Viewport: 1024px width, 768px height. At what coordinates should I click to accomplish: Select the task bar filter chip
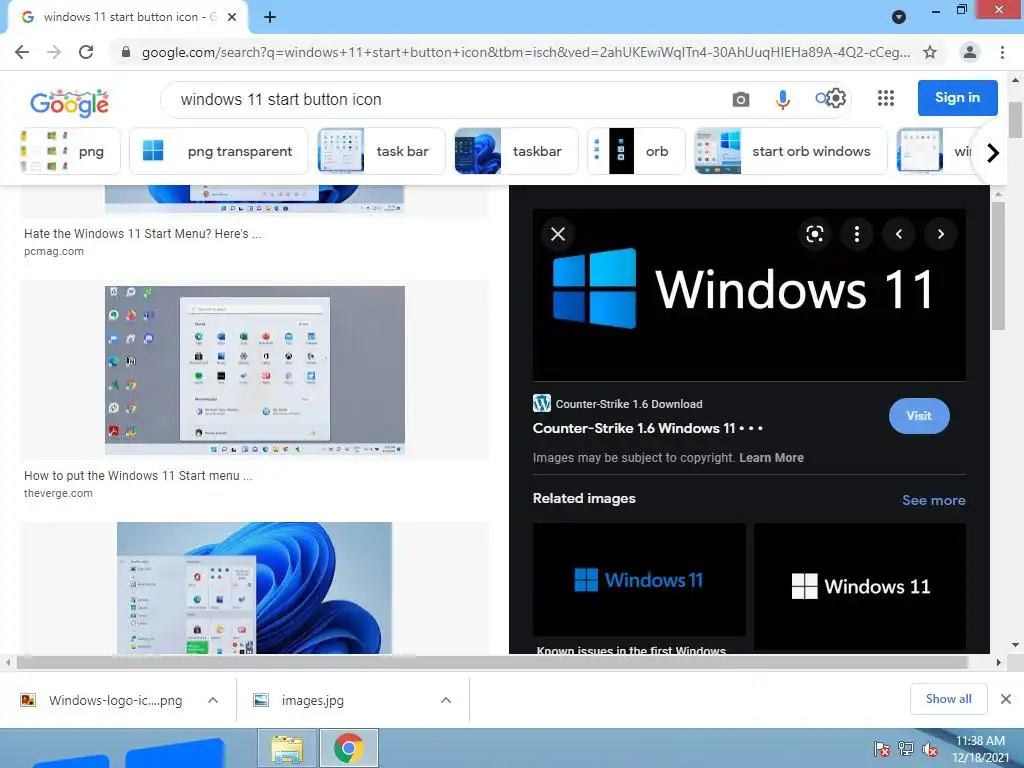click(x=381, y=152)
